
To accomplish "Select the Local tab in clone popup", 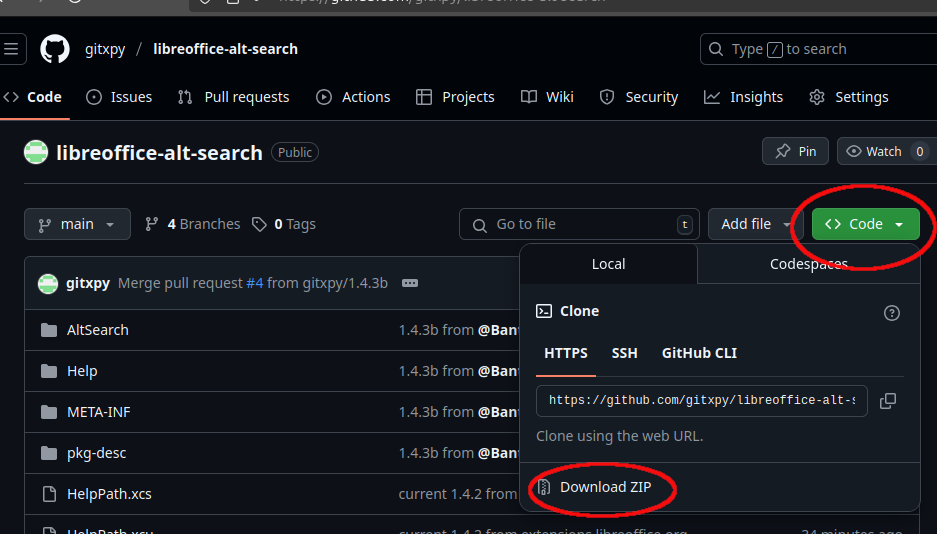I will tap(608, 264).
